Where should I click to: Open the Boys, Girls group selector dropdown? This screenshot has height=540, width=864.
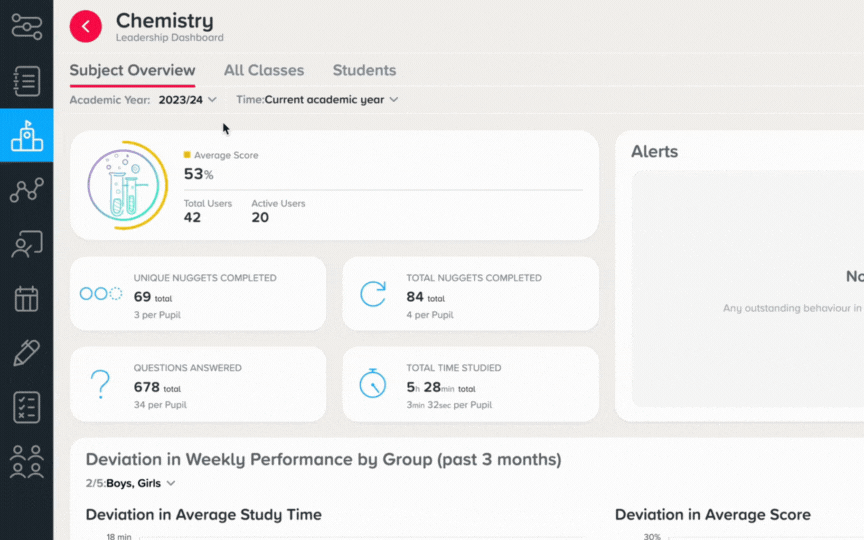(141, 483)
